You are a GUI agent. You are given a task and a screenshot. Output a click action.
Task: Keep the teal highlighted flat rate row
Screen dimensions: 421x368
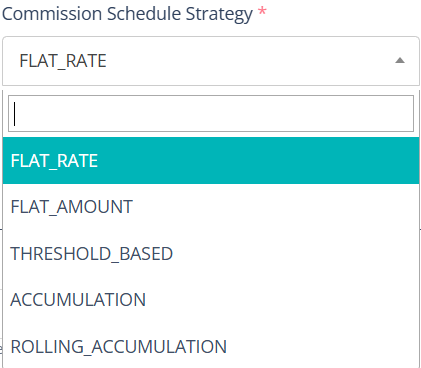[x=211, y=160]
